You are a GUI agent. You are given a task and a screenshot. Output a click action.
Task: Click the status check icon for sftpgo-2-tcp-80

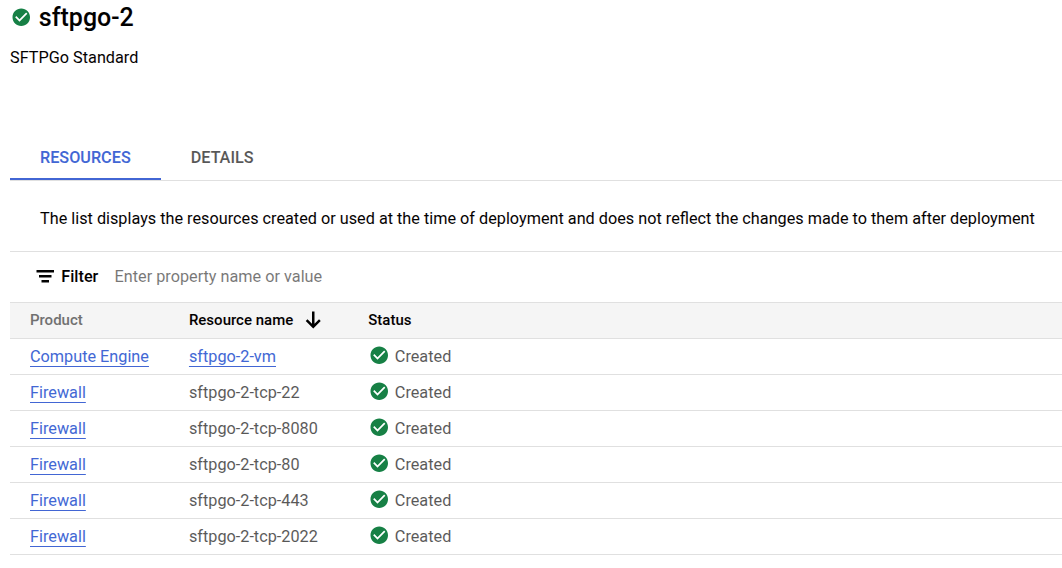(x=379, y=464)
